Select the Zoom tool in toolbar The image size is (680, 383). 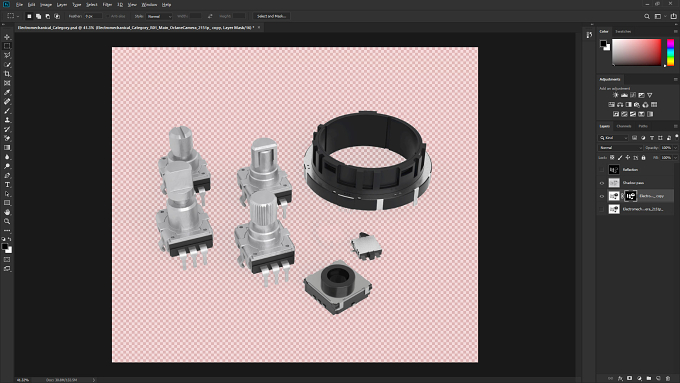coord(7,221)
